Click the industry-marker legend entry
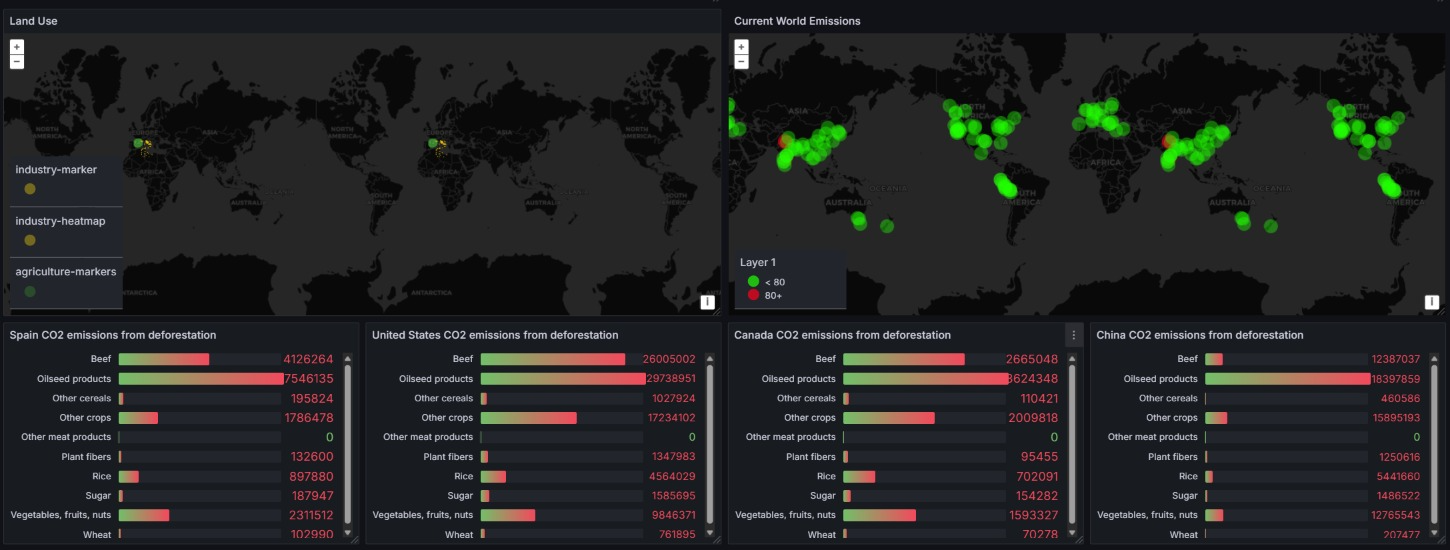This screenshot has width=1450, height=550. pos(56,170)
